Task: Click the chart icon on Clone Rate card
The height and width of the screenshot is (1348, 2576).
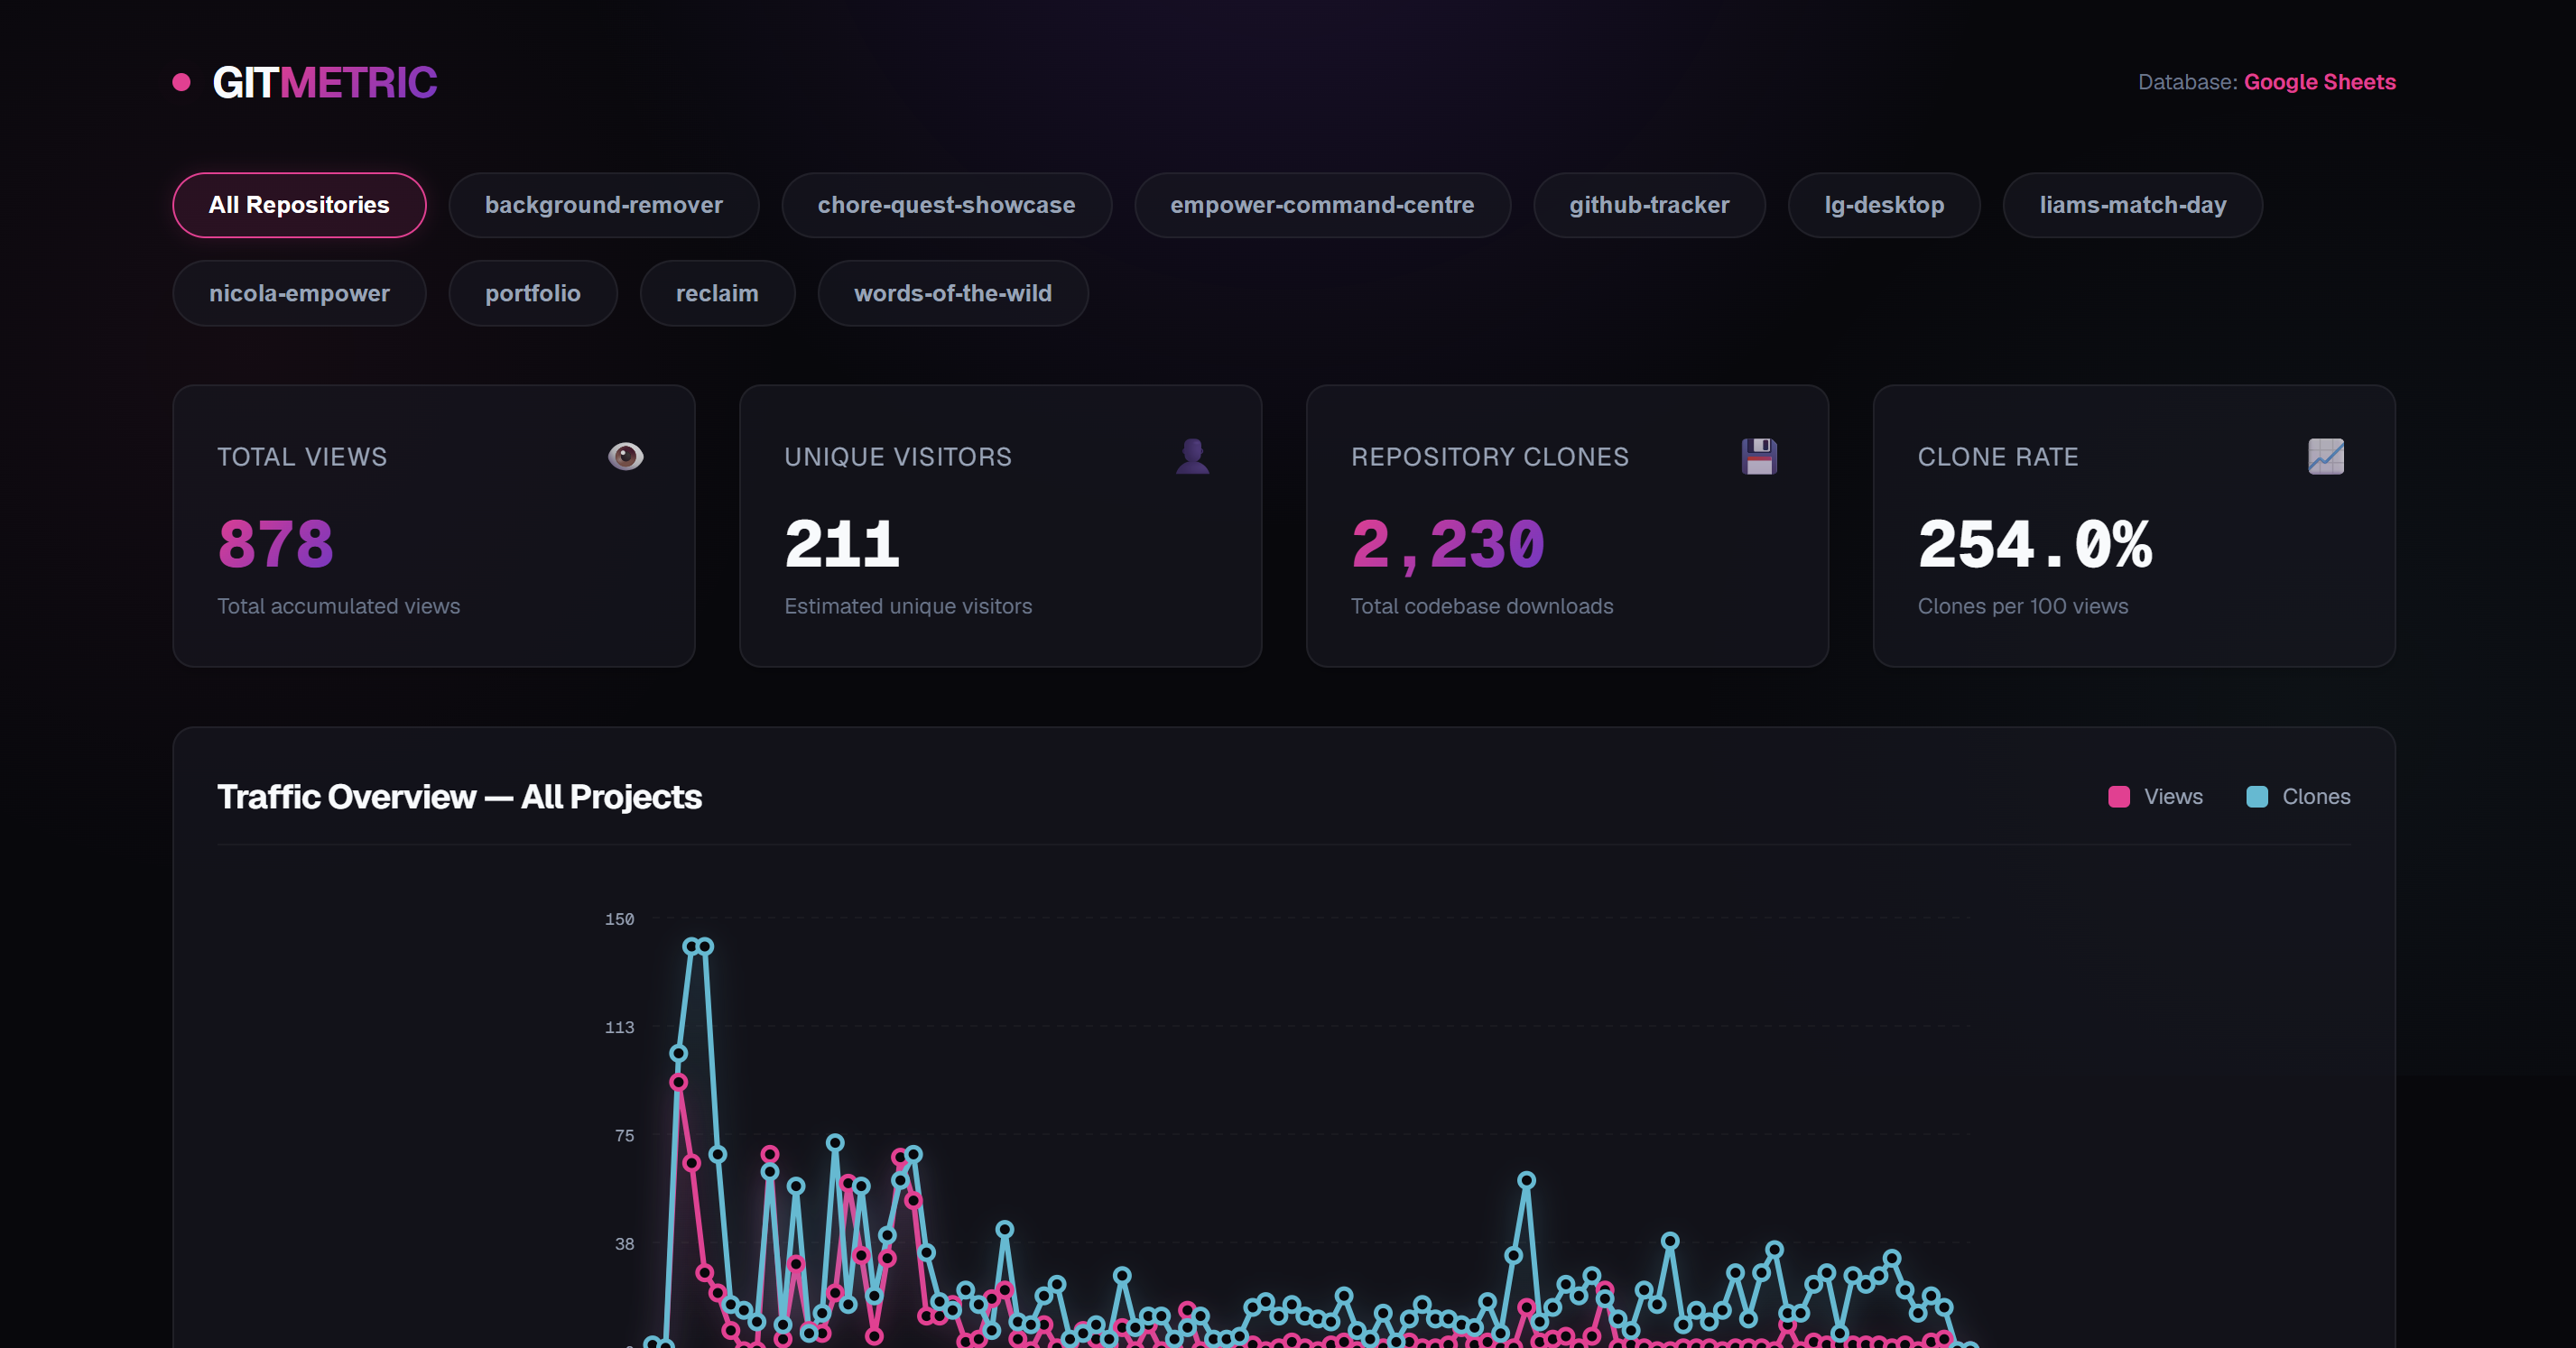Action: (x=2326, y=456)
